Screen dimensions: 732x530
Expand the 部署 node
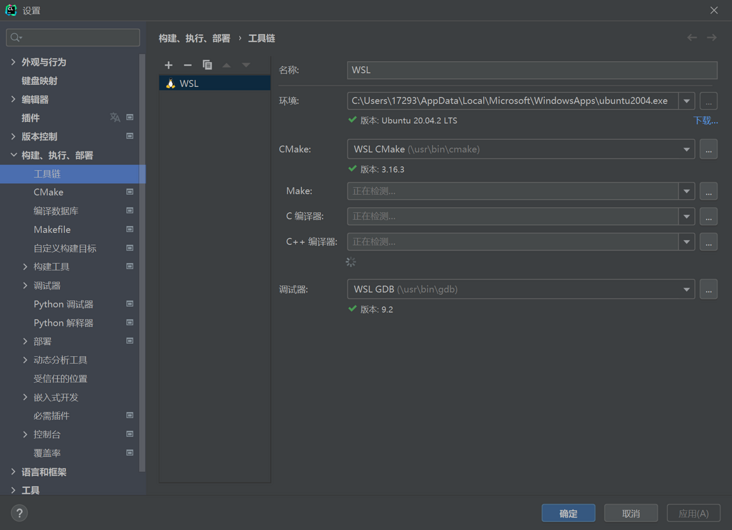pyautogui.click(x=25, y=341)
